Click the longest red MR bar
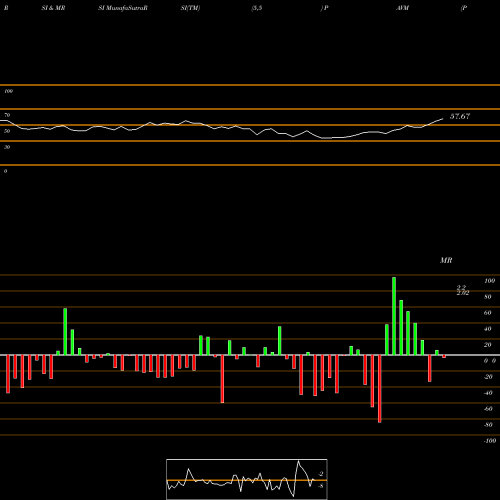Screen dimensions: 500x500 coord(380,389)
